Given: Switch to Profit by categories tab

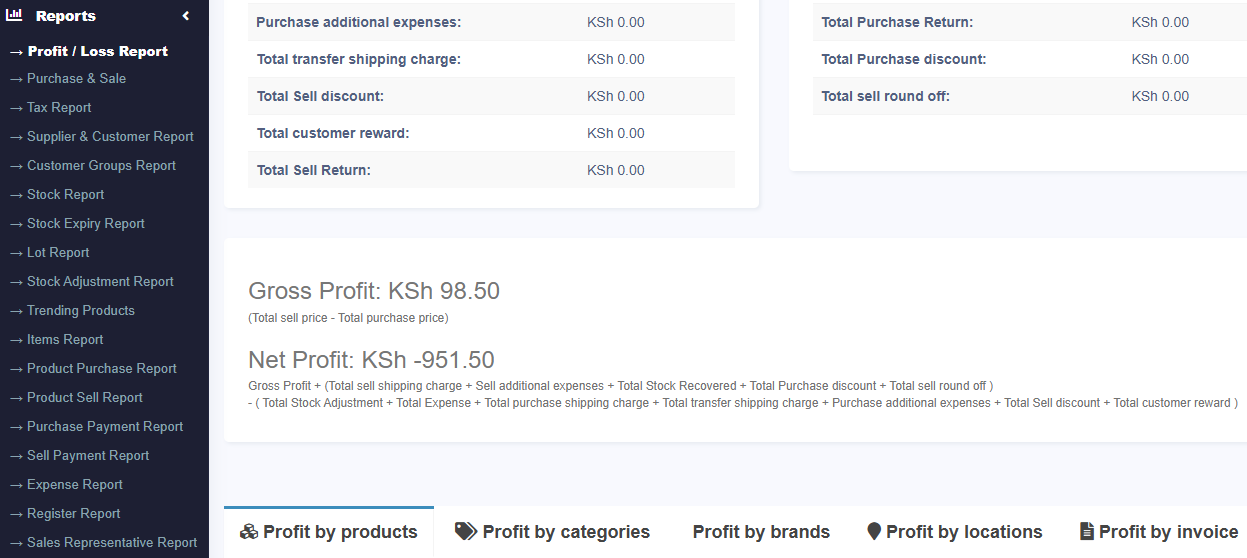Looking at the screenshot, I should coord(552,532).
